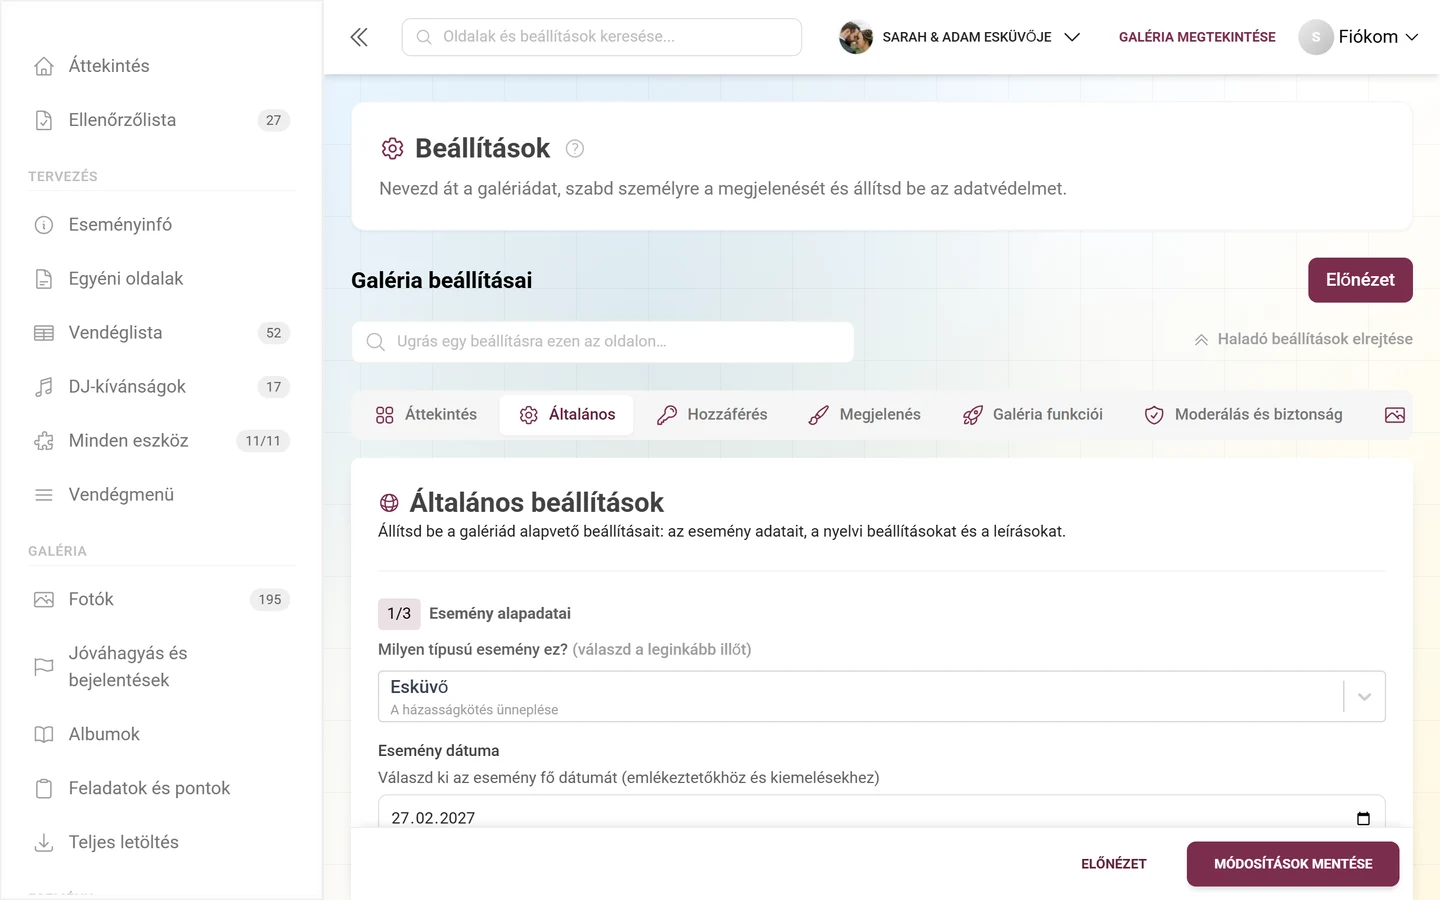Click the Ugrás egy beállításra search box
This screenshot has height=900, width=1440.
(x=603, y=342)
